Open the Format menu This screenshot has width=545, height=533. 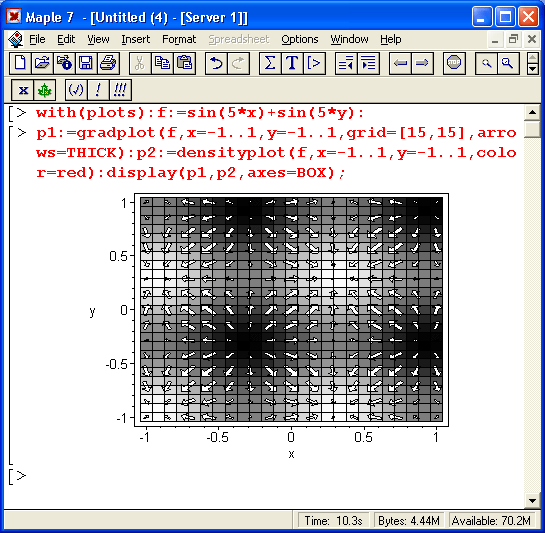coord(179,39)
